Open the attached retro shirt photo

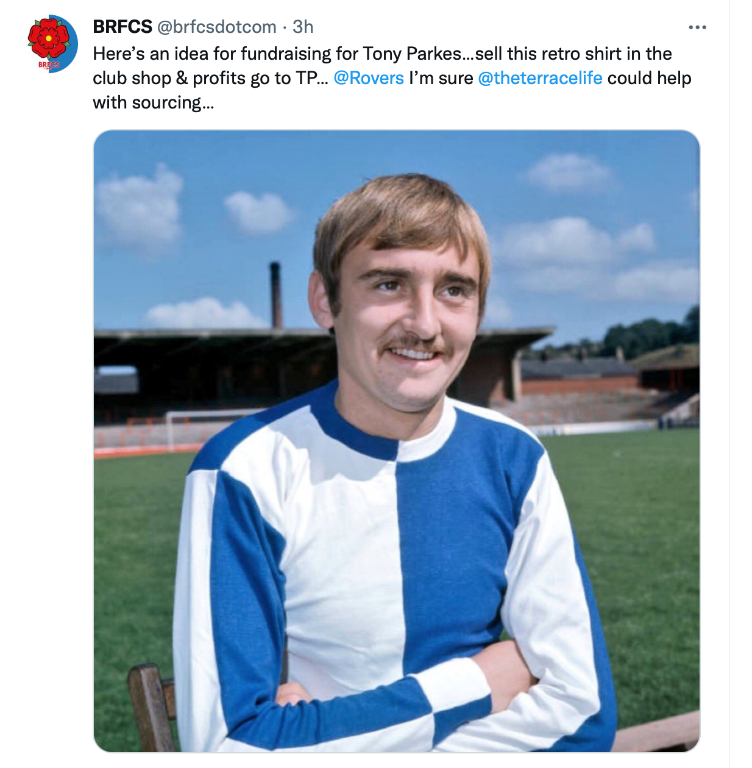pos(396,441)
